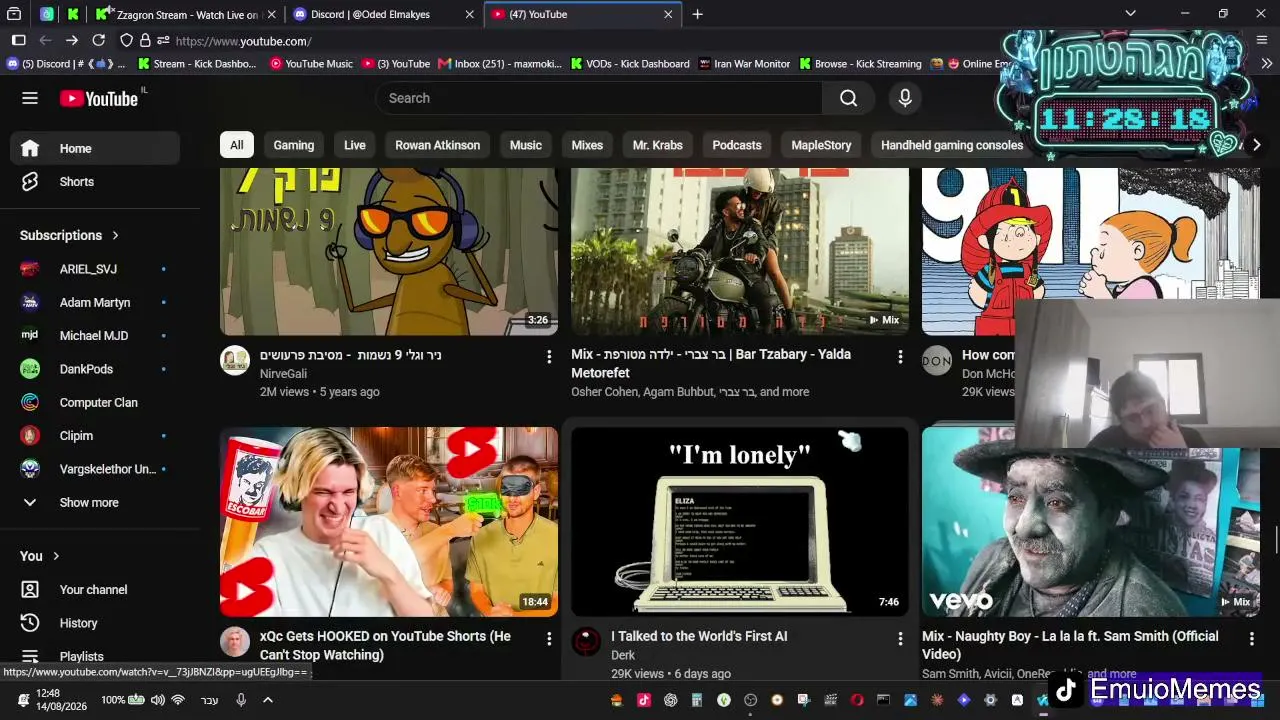Click the YouTube logo

tap(98, 98)
